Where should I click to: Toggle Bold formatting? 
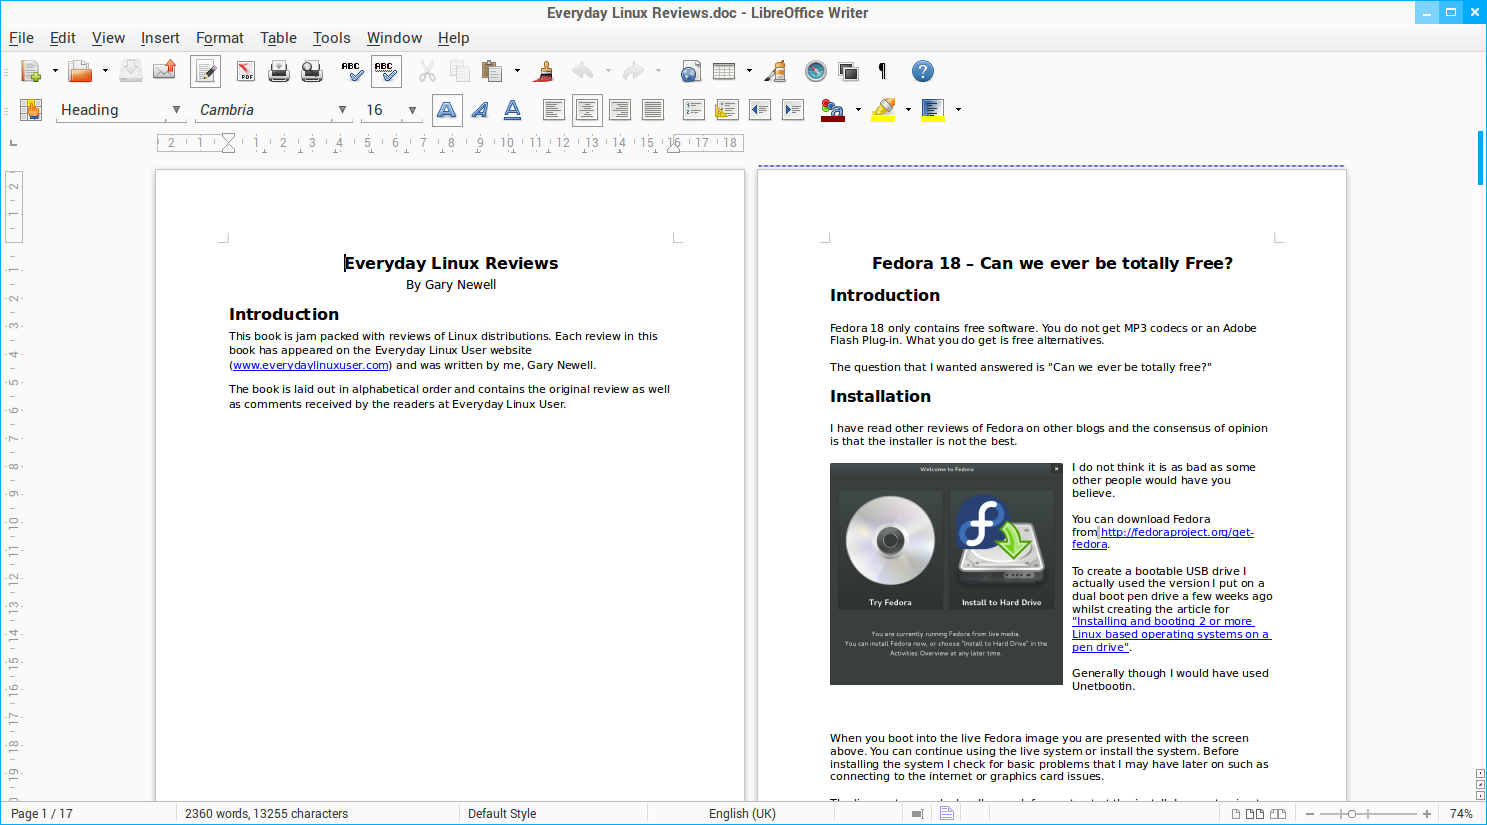coord(447,110)
